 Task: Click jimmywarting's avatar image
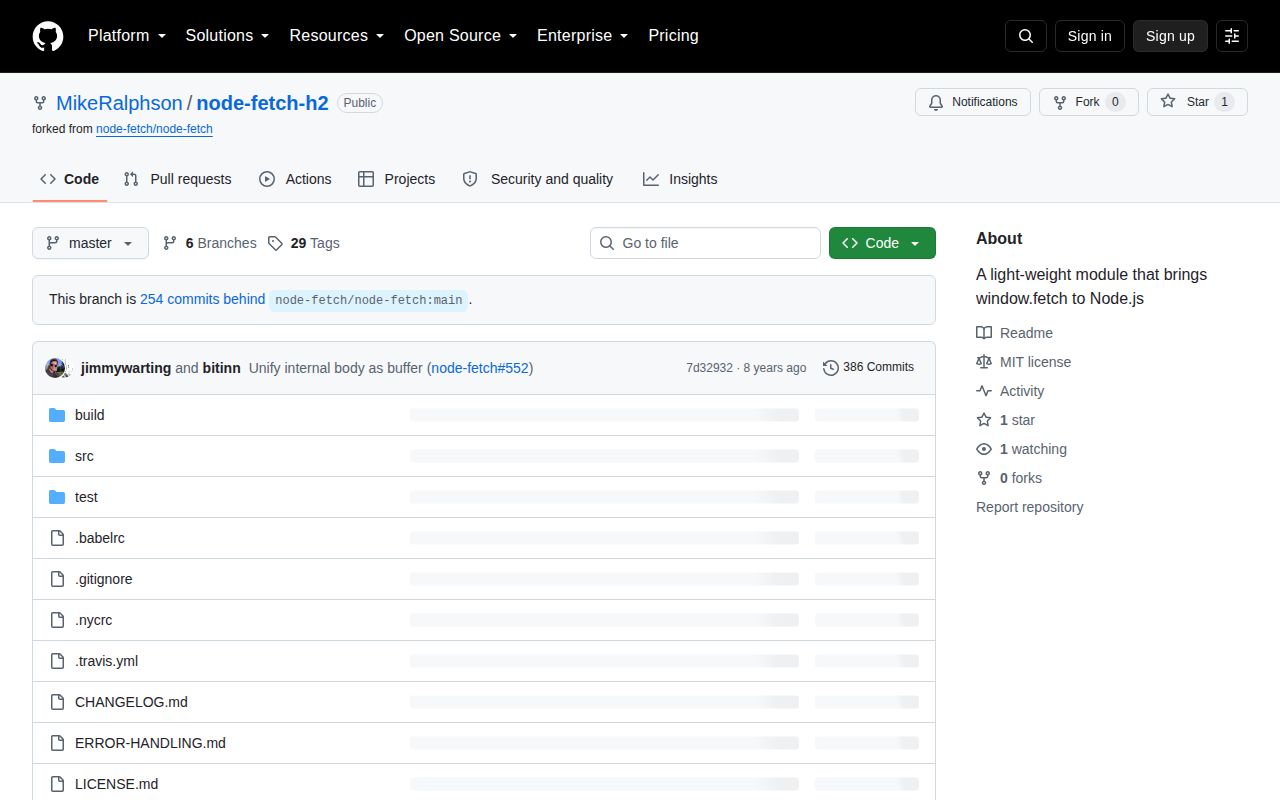pyautogui.click(x=56, y=368)
